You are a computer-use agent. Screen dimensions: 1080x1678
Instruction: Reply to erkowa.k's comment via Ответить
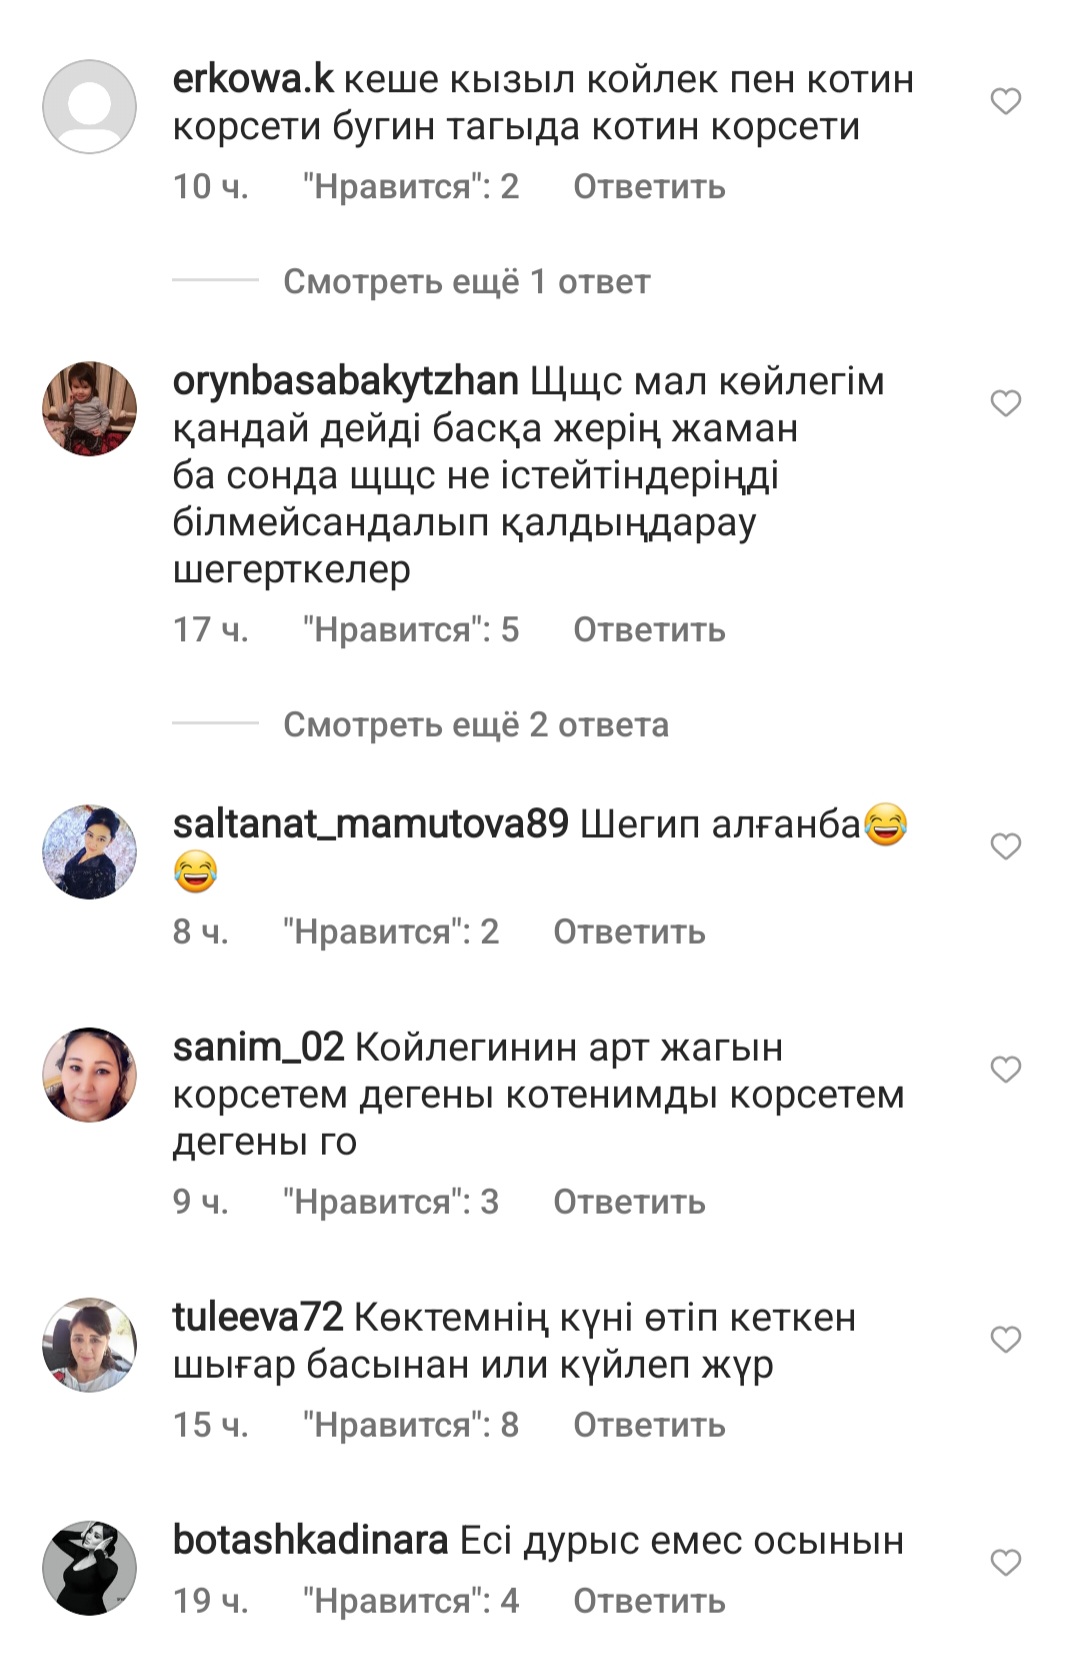pos(649,187)
